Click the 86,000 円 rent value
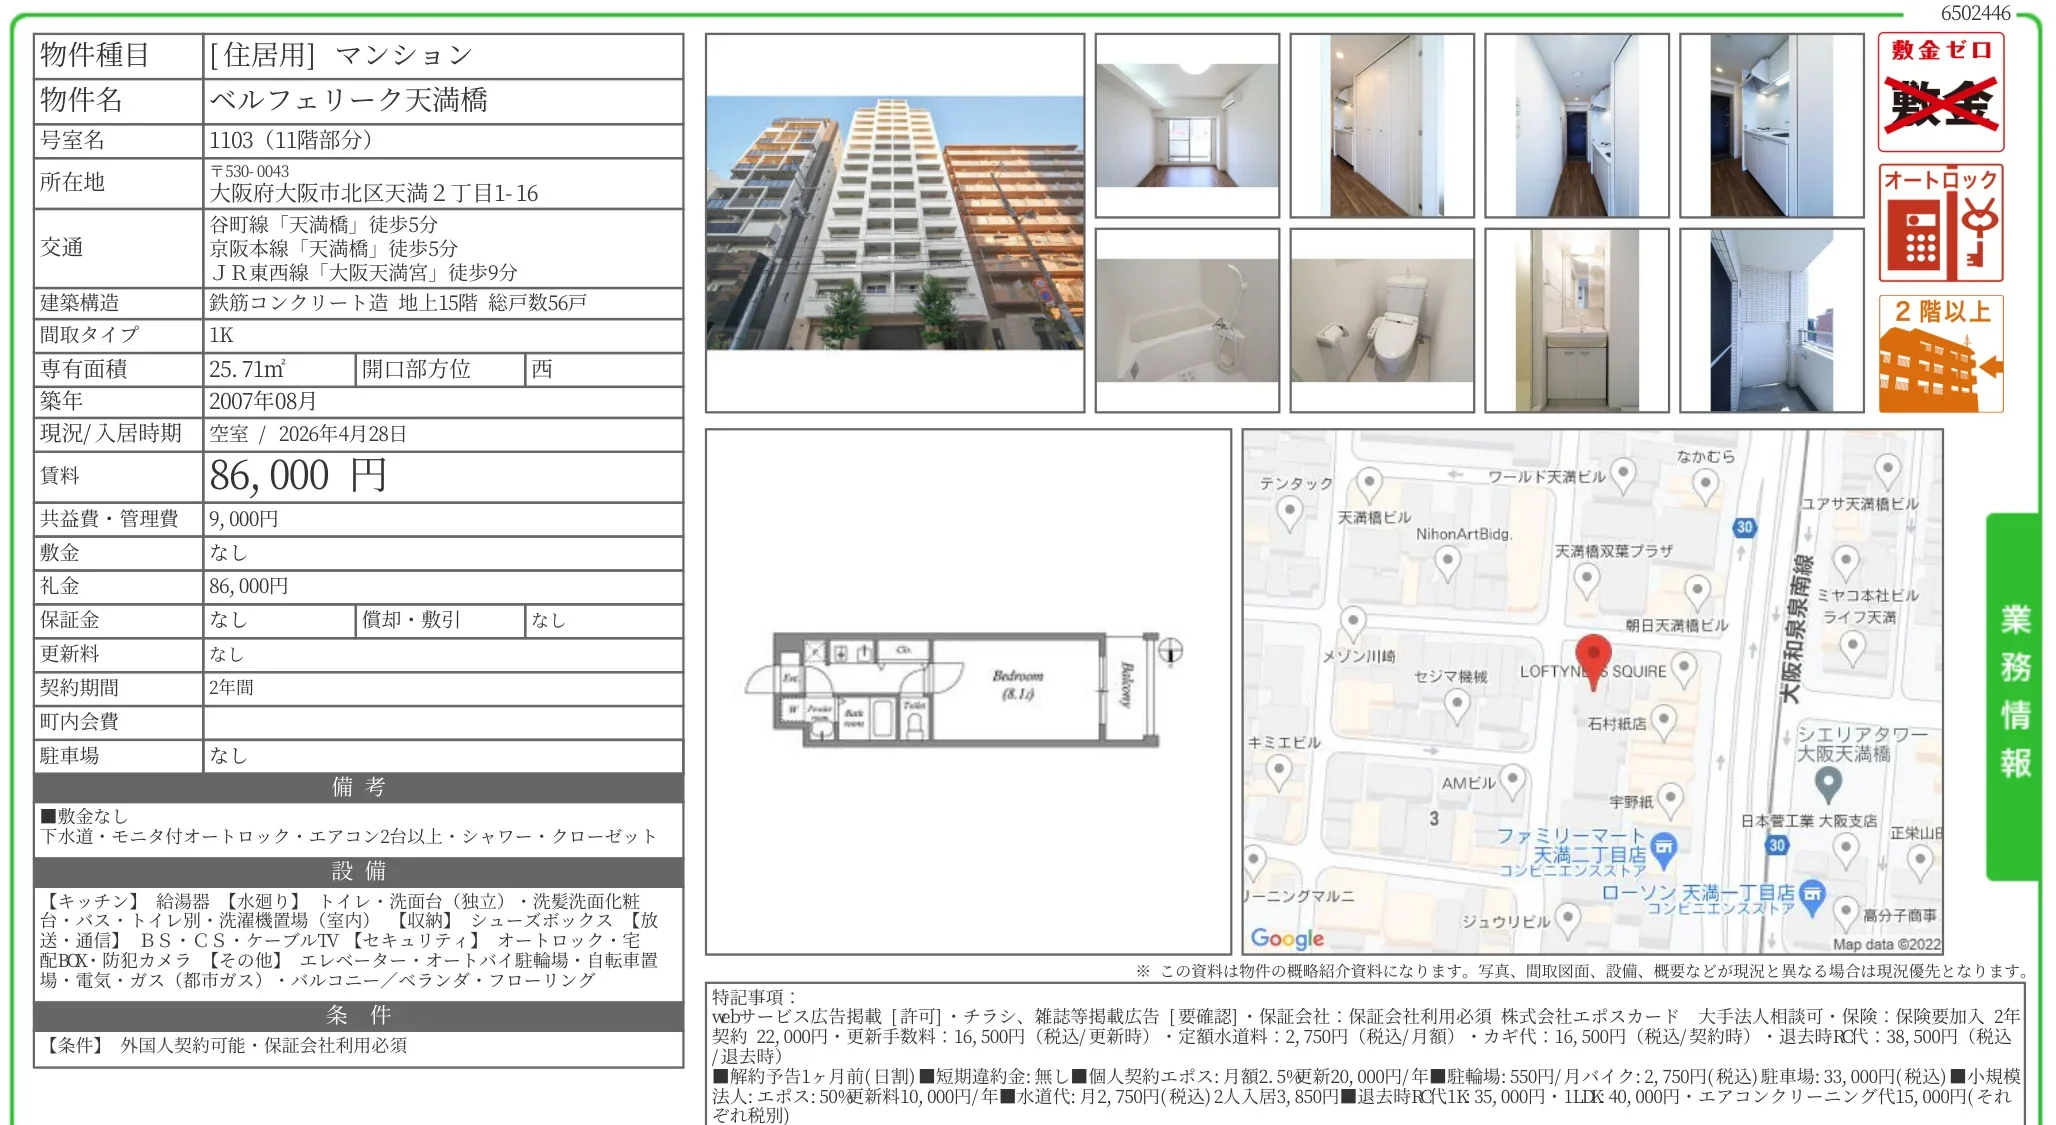 [298, 476]
